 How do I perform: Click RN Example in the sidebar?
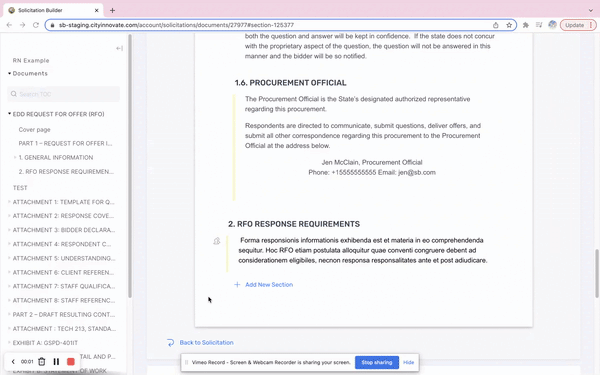pyautogui.click(x=31, y=60)
